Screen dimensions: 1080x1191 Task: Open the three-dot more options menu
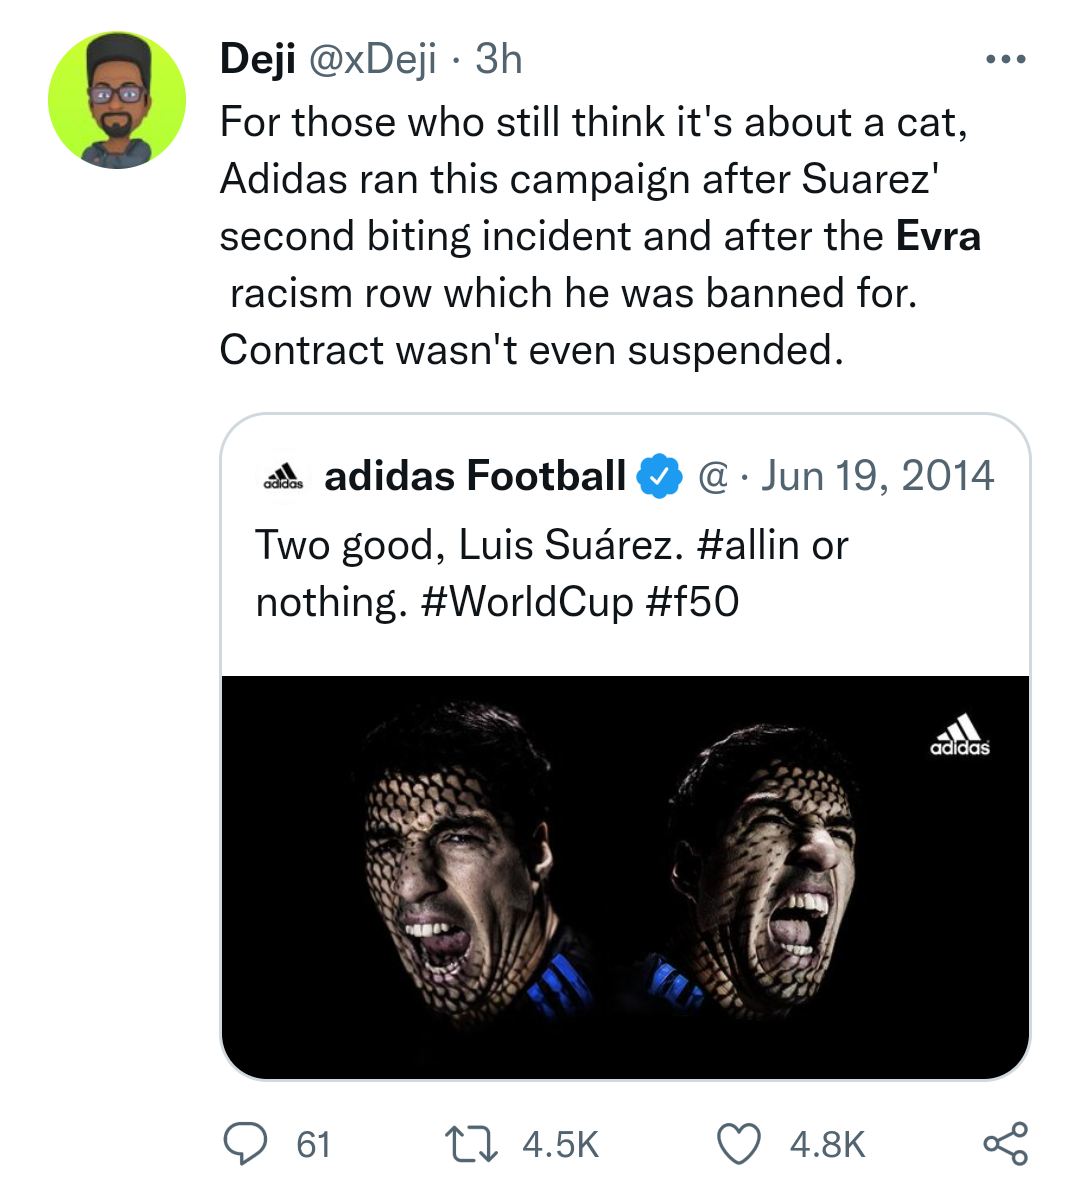pyautogui.click(x=1006, y=57)
